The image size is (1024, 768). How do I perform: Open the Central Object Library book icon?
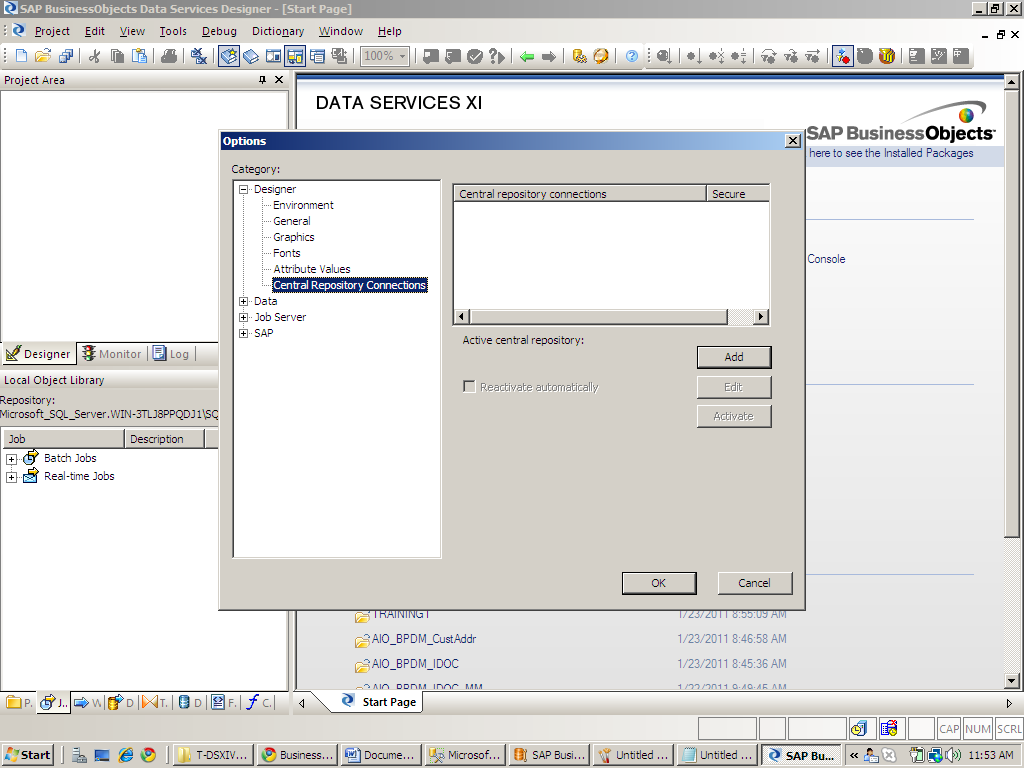251,56
